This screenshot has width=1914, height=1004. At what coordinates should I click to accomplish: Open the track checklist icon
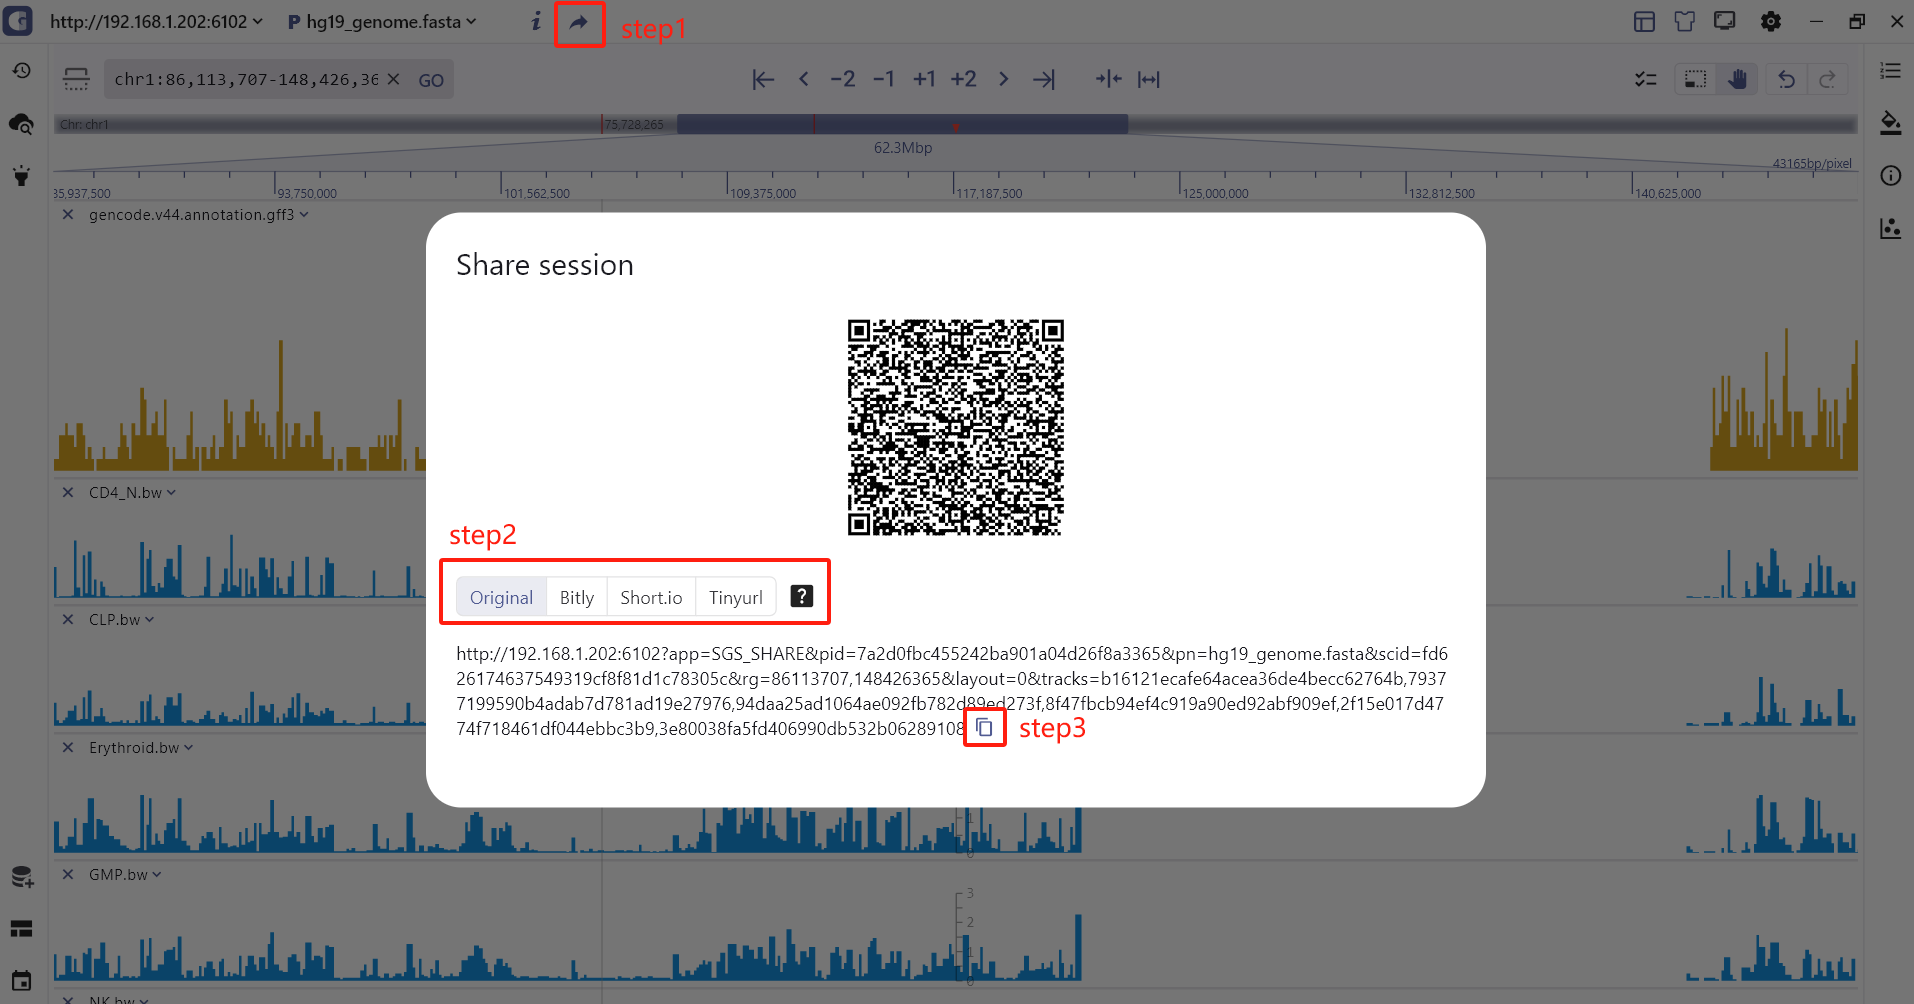point(1646,79)
